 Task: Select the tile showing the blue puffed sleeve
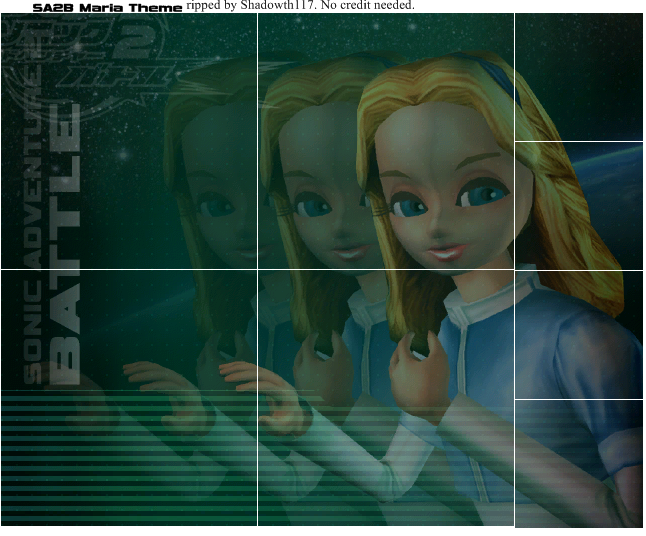pyautogui.click(x=579, y=335)
